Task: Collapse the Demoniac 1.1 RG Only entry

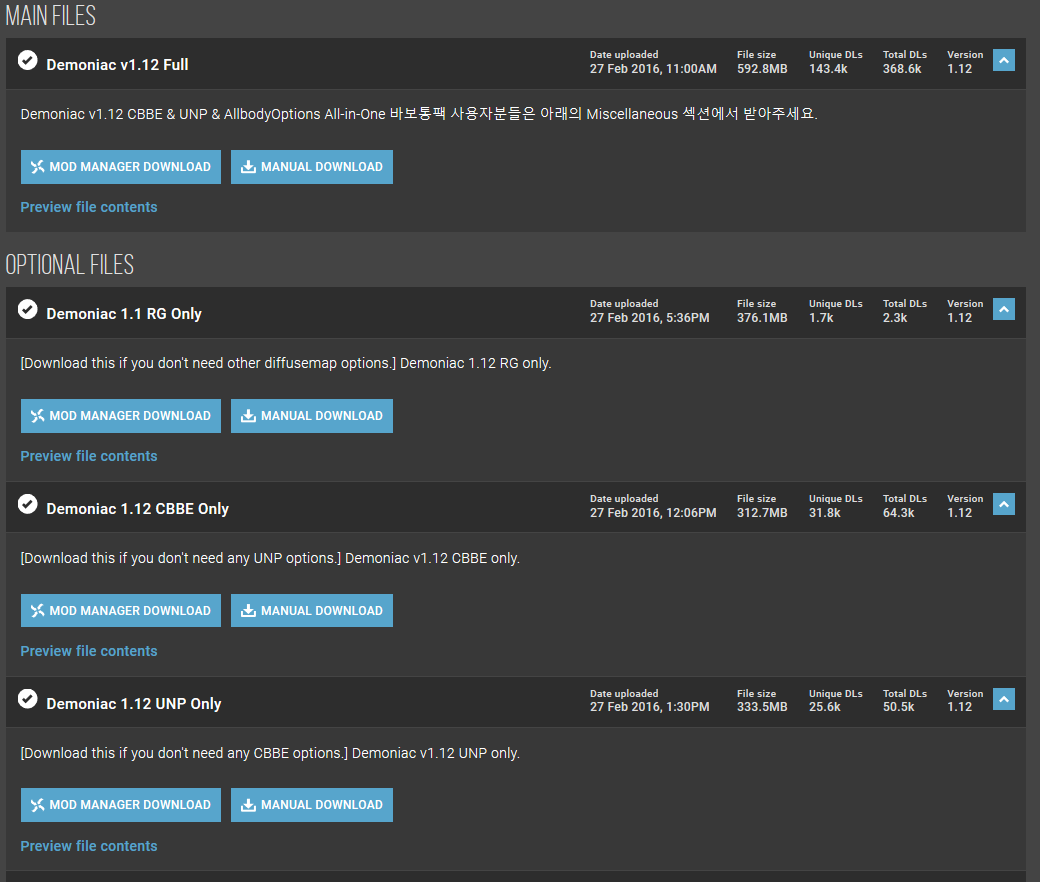Action: pos(1004,310)
